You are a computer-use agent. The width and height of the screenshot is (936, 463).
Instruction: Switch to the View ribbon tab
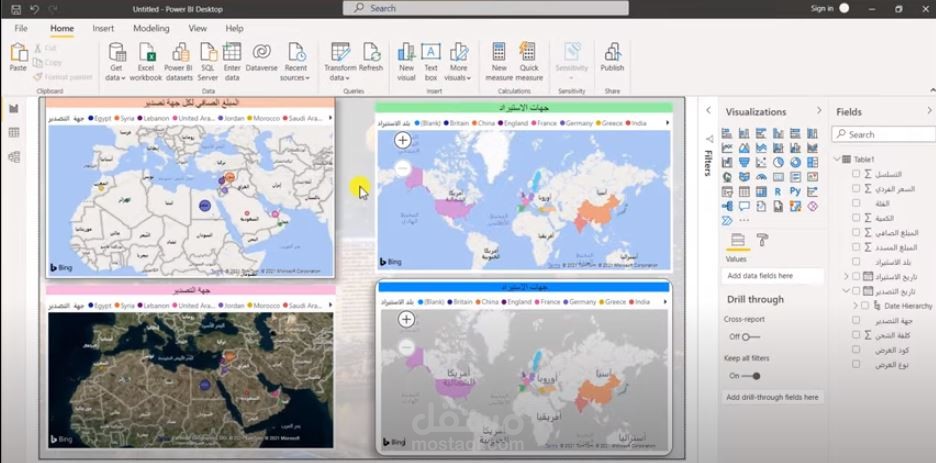(x=198, y=28)
